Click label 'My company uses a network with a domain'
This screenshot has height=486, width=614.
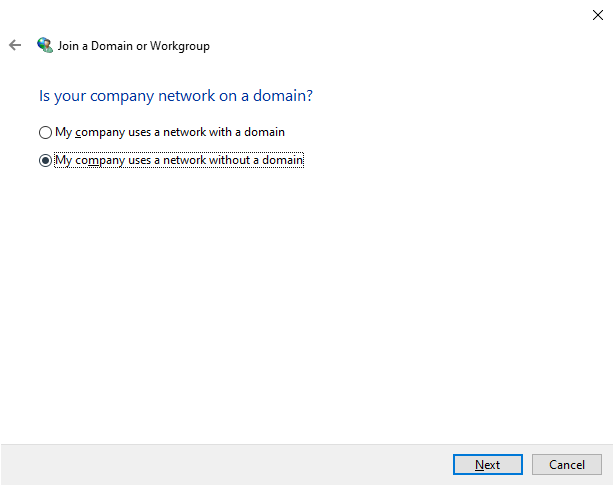click(x=170, y=132)
